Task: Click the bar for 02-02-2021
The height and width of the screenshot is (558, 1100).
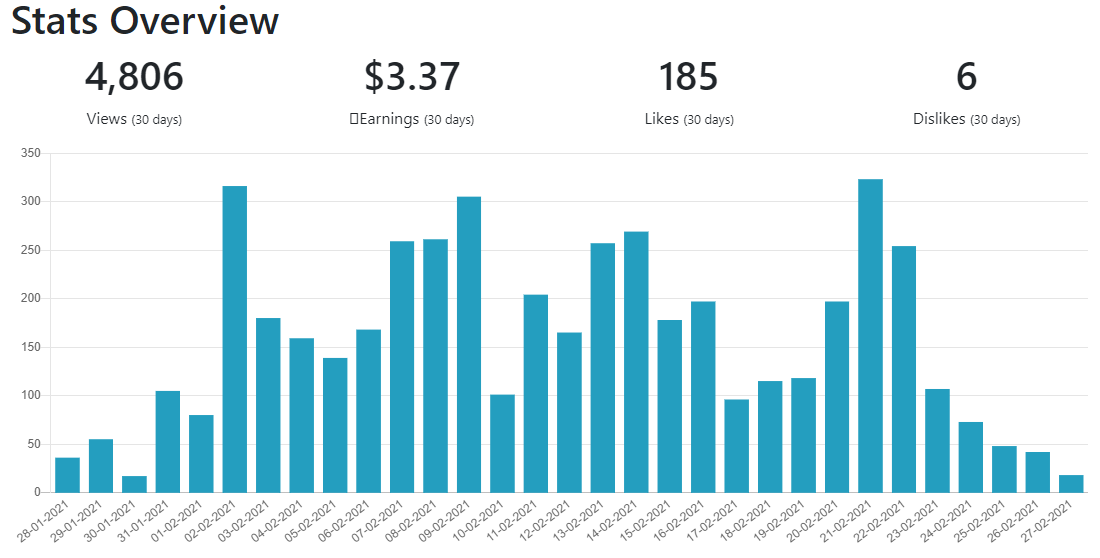Action: 234,339
